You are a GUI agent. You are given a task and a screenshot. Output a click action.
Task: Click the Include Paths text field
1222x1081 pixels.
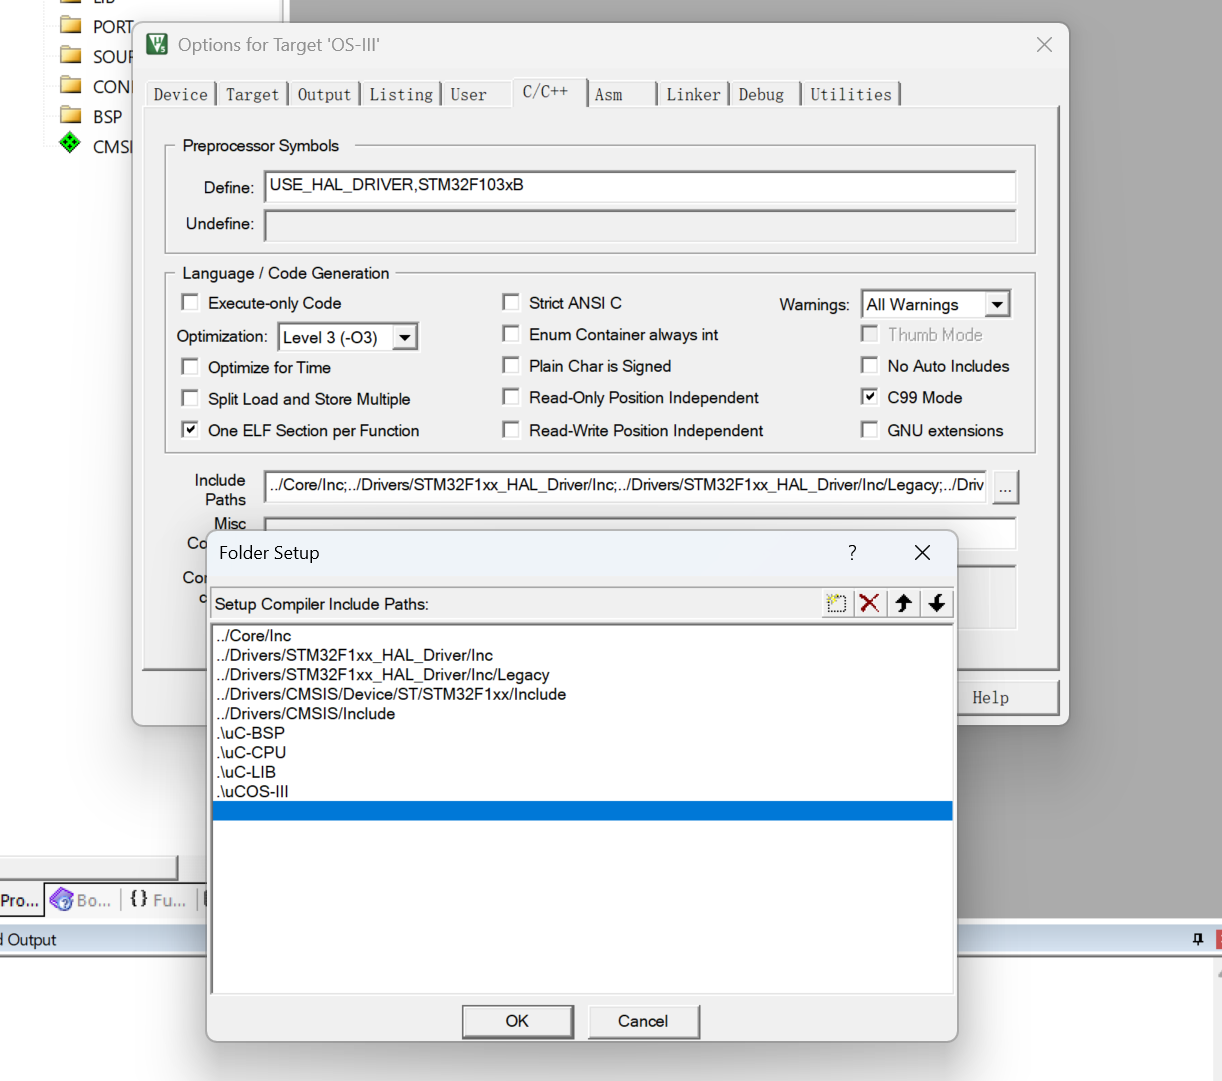coord(625,486)
